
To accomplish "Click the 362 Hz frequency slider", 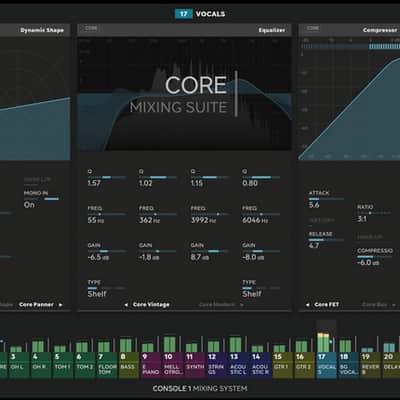I will (x=158, y=214).
